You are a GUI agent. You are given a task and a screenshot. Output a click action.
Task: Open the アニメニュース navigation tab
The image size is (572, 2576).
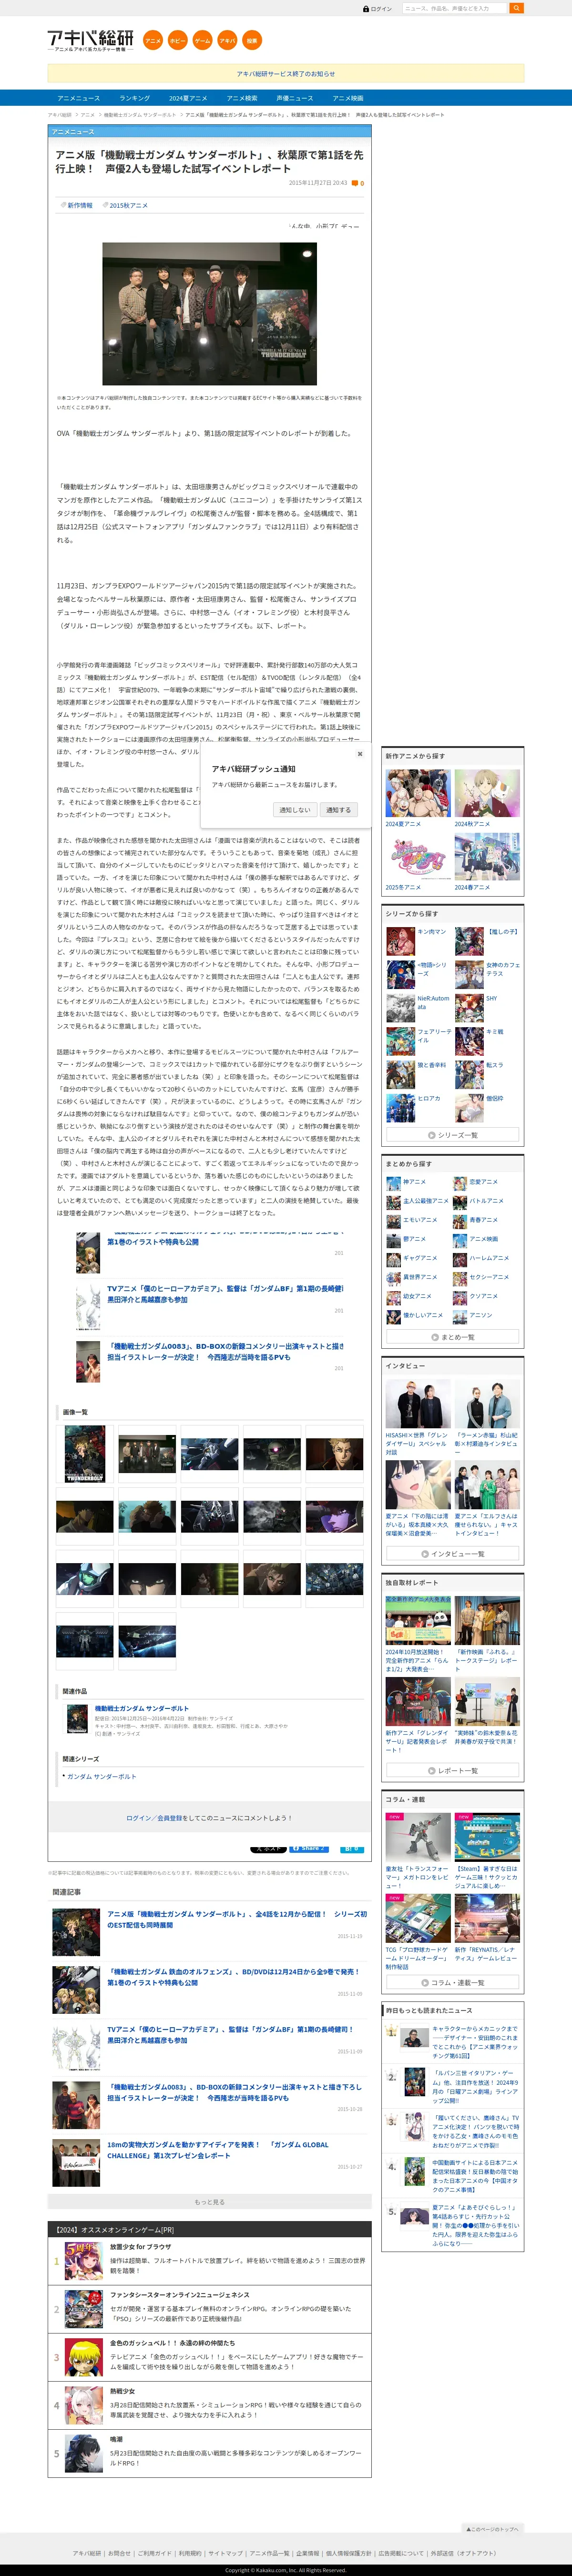(78, 98)
